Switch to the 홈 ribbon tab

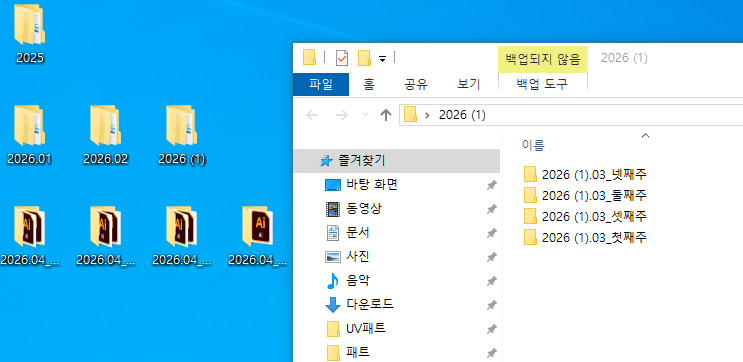click(x=369, y=84)
